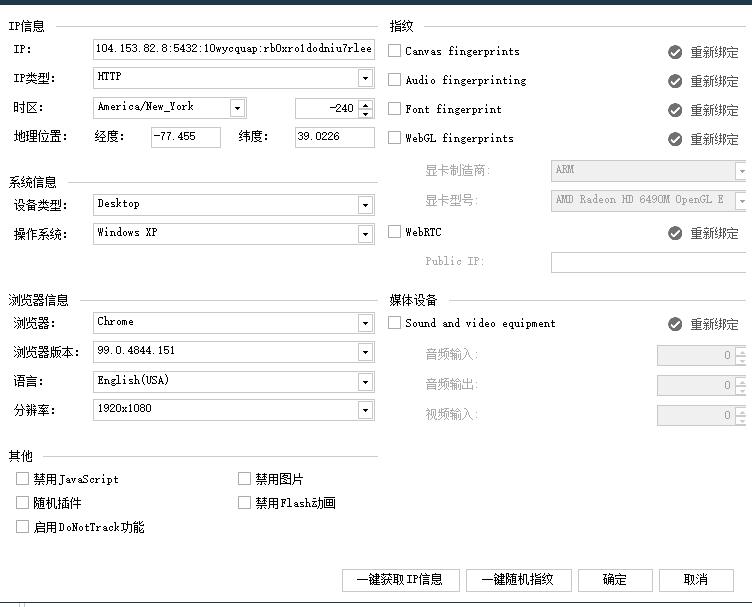Expand the 显卡型号 AMD Radeon dropdown
This screenshot has height=607, width=752.
[x=741, y=201]
